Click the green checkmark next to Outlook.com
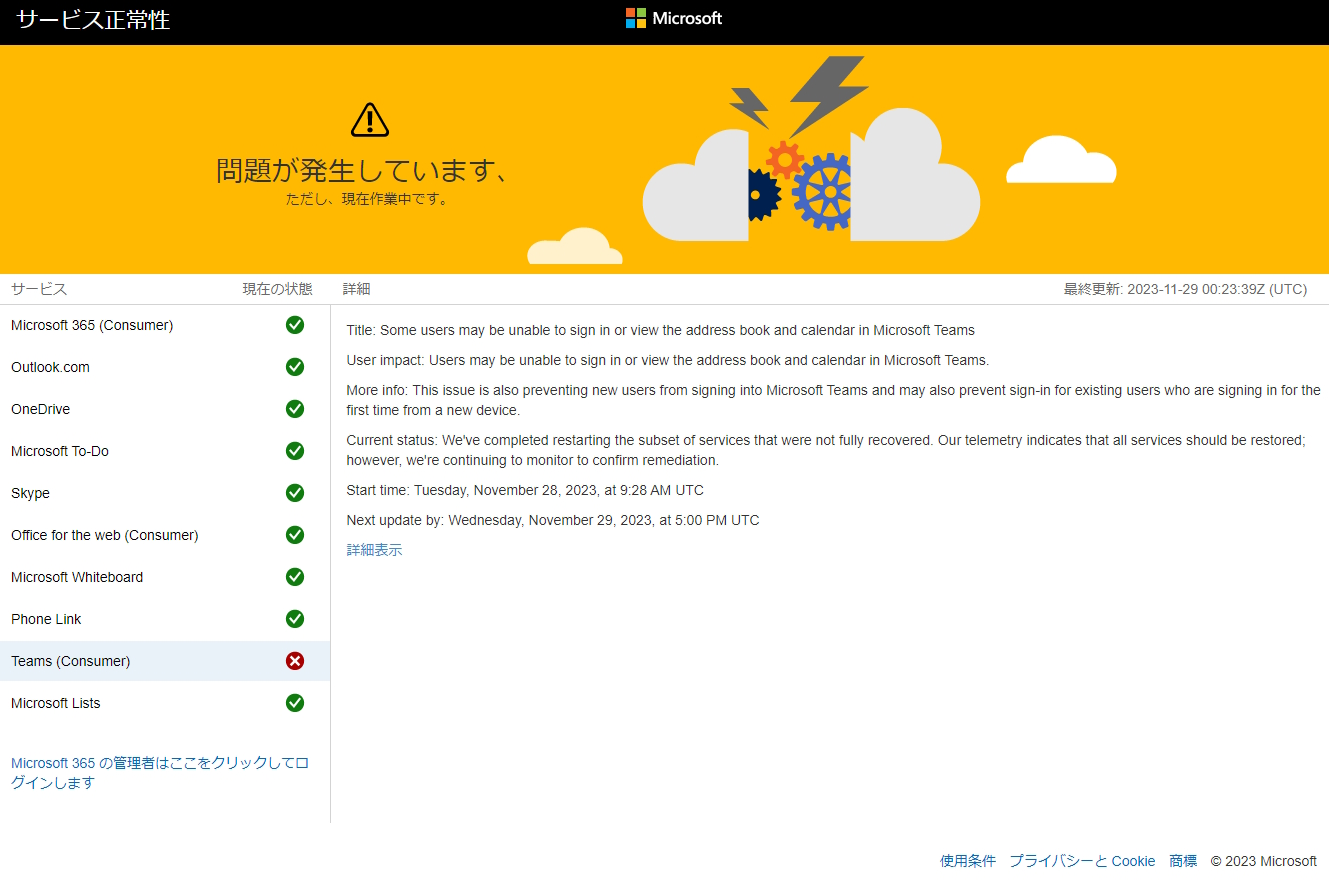The image size is (1329, 894). (x=294, y=367)
